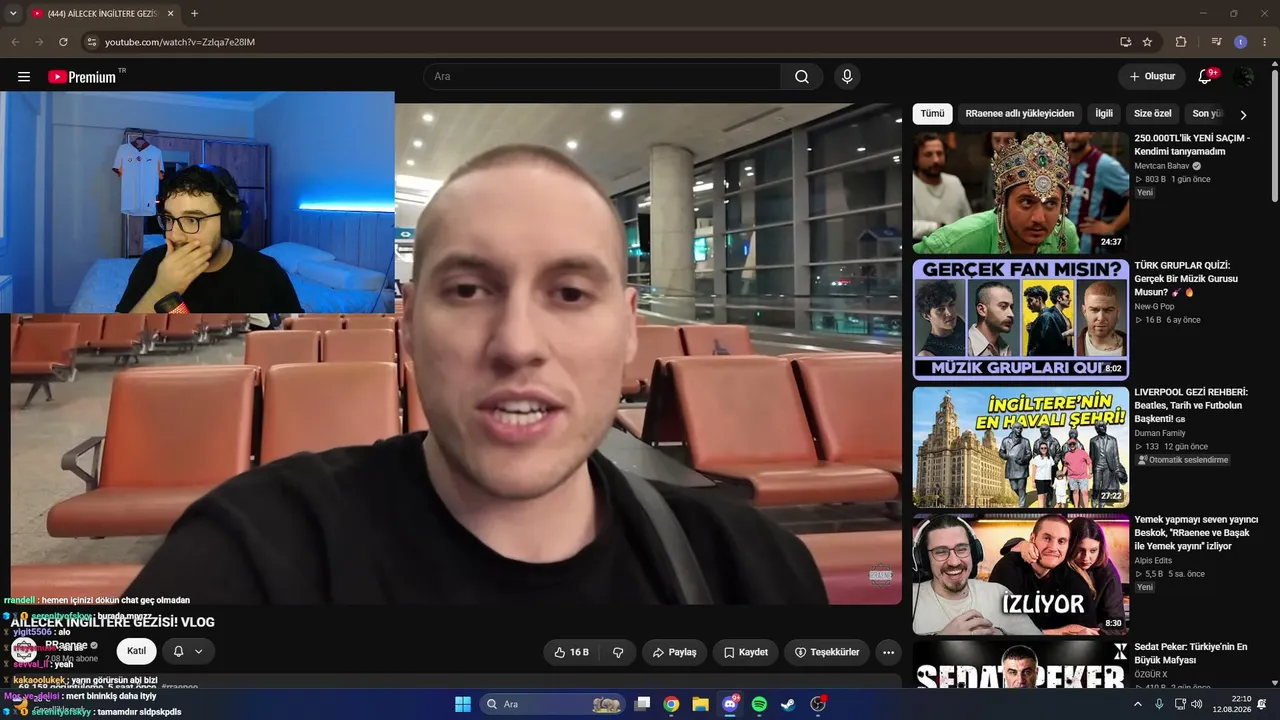The image size is (1280, 720).
Task: Like the video with 16 B likes
Action: (571, 652)
